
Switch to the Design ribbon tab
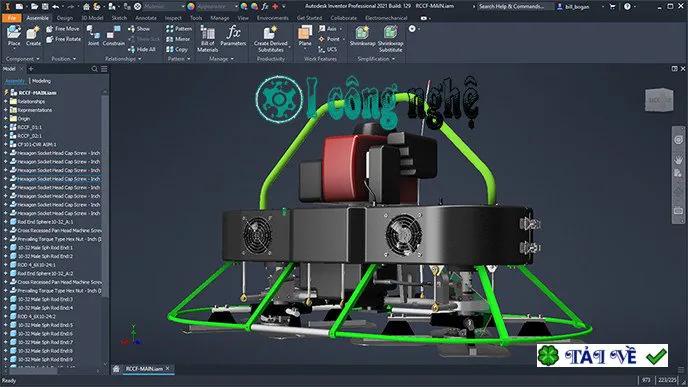[64, 18]
